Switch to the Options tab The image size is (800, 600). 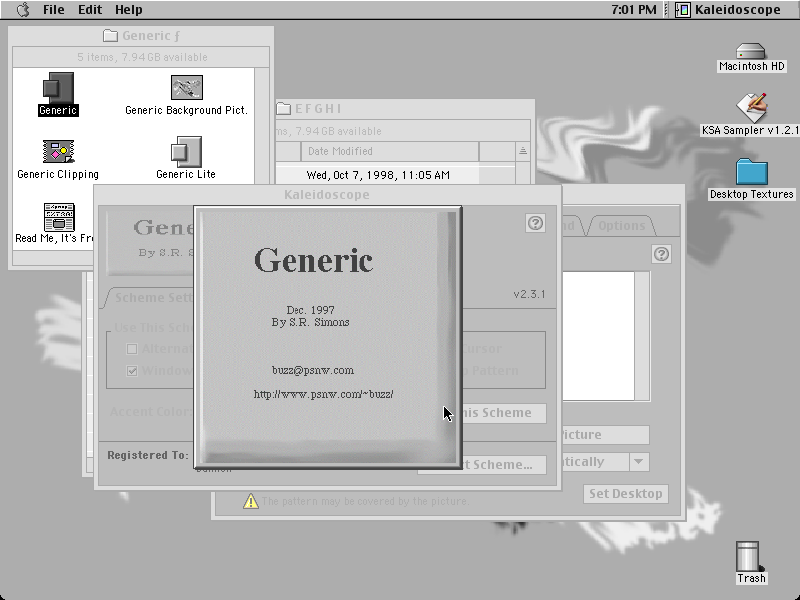click(x=621, y=226)
